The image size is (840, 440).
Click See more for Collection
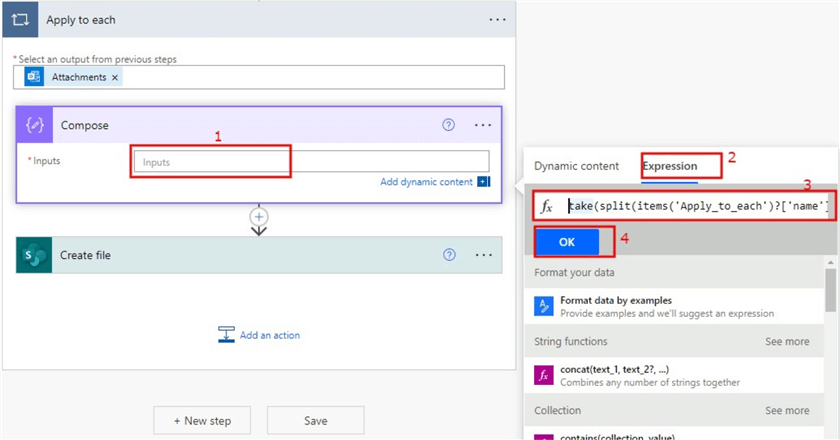[787, 411]
